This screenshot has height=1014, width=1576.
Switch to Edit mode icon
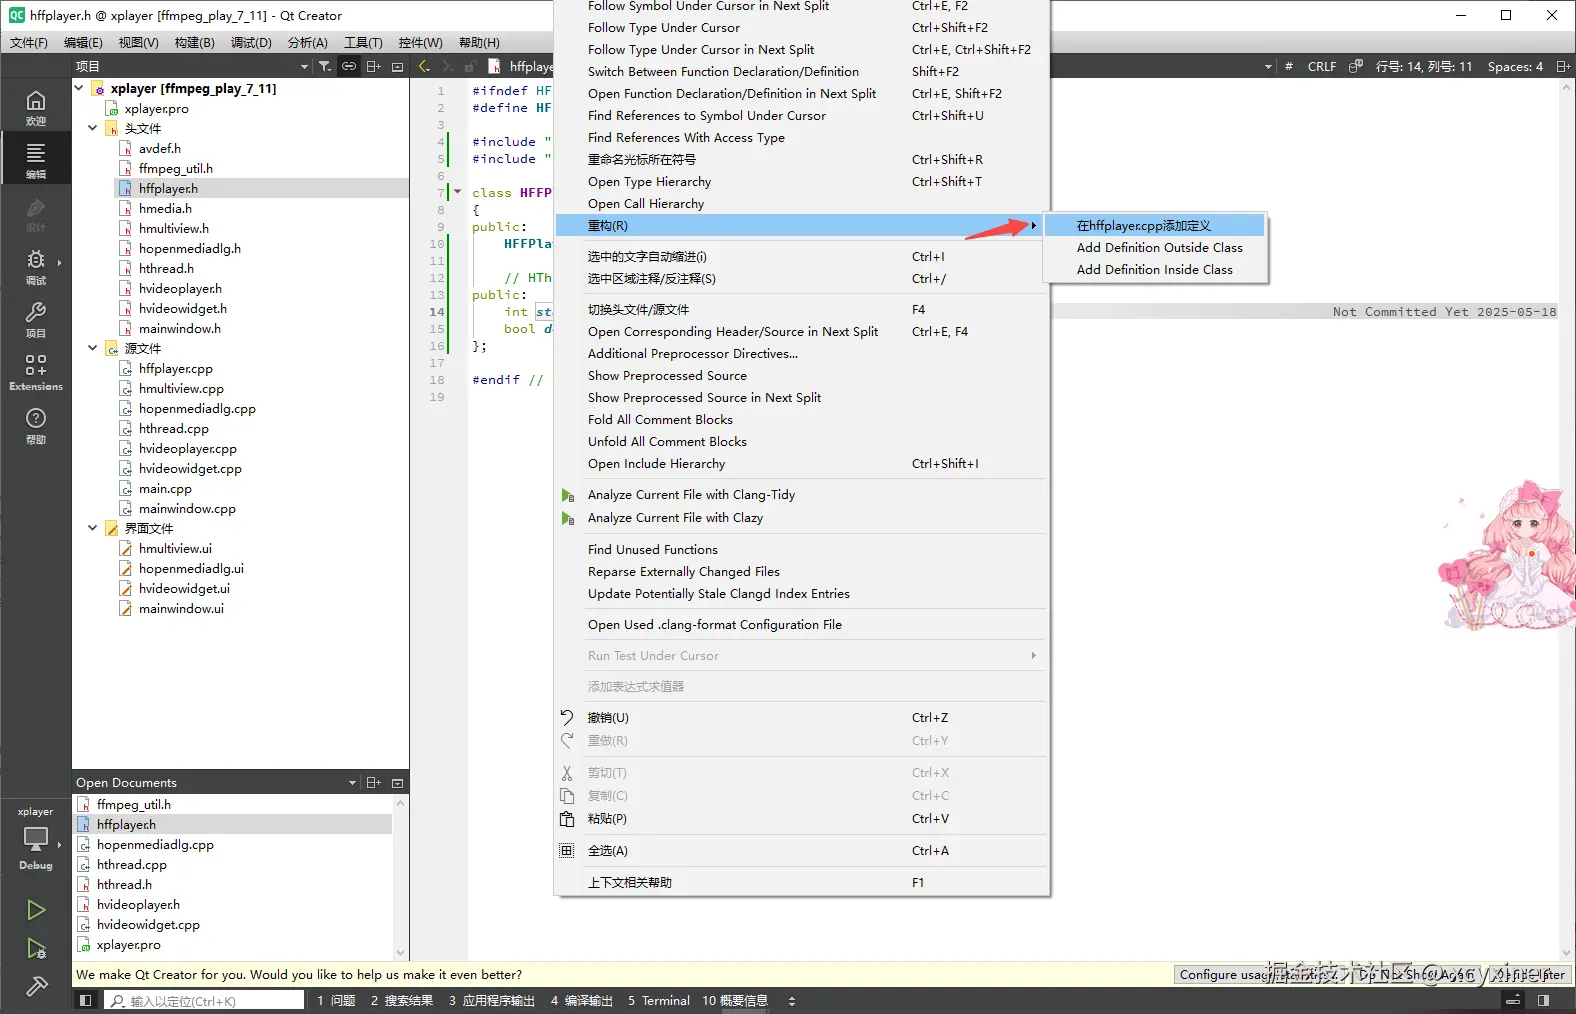(x=36, y=159)
